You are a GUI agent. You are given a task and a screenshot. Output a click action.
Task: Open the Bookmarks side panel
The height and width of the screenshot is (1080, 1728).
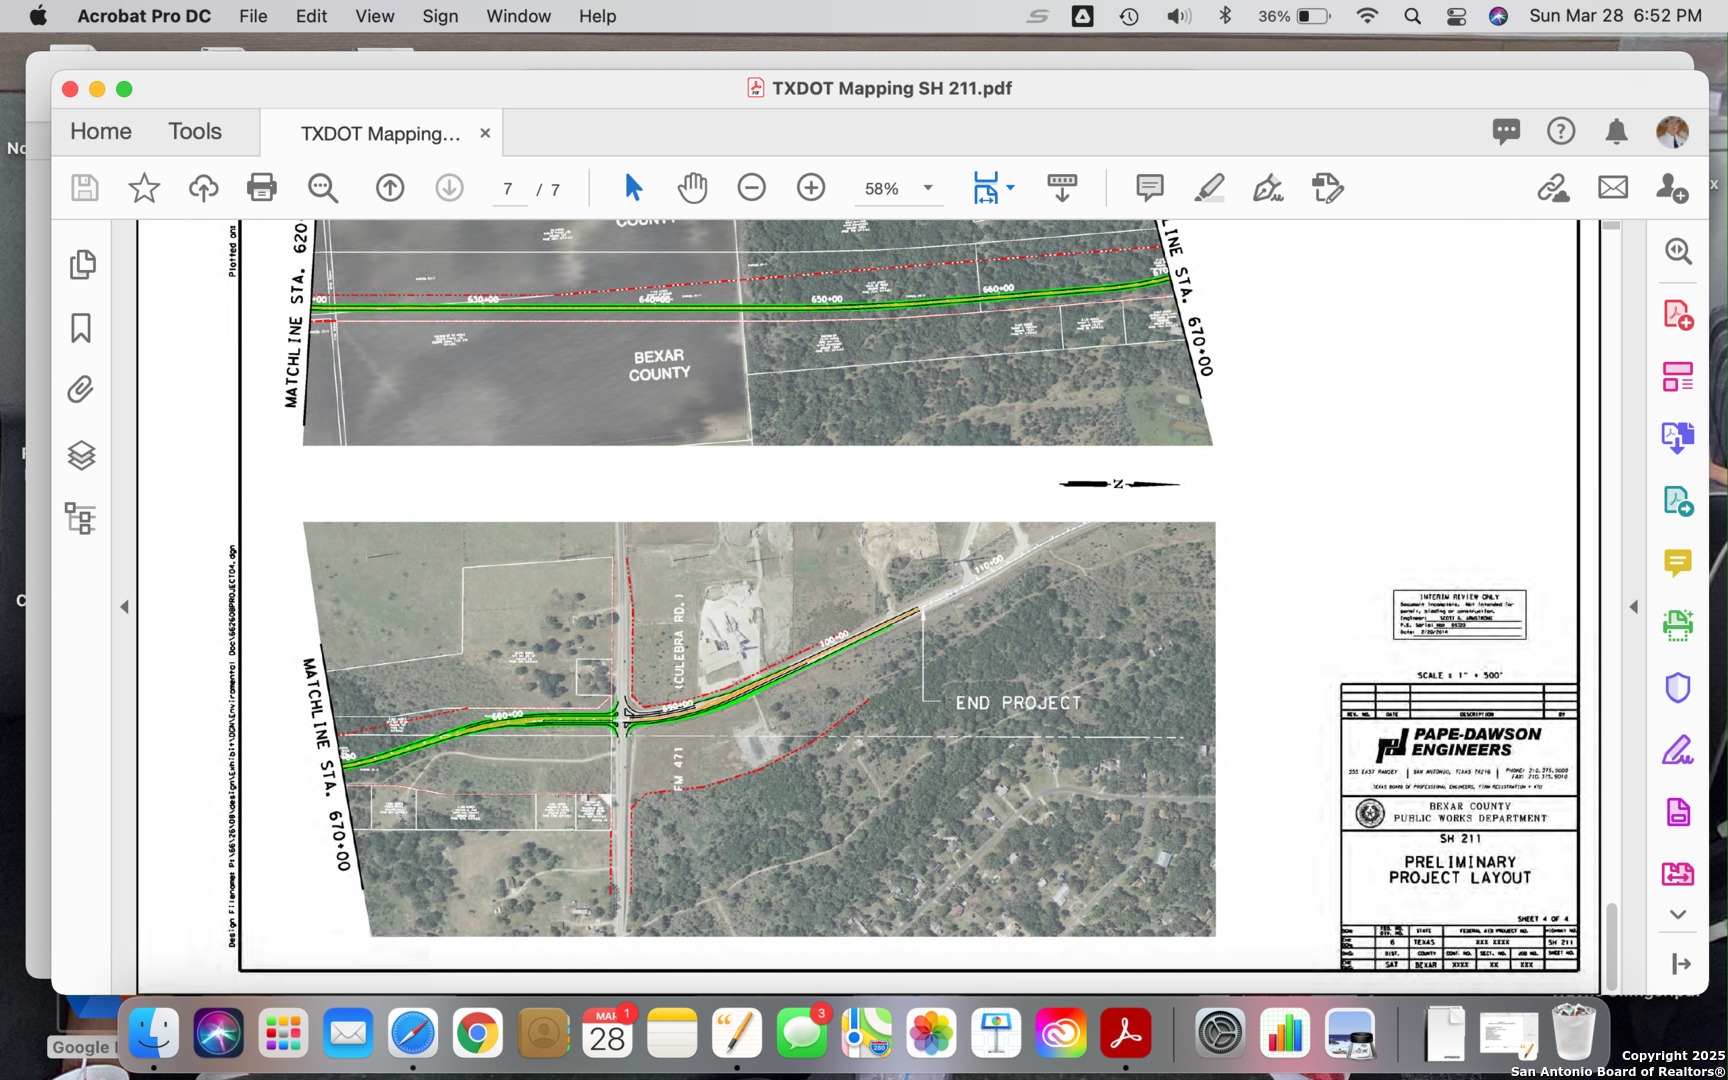pyautogui.click(x=82, y=328)
